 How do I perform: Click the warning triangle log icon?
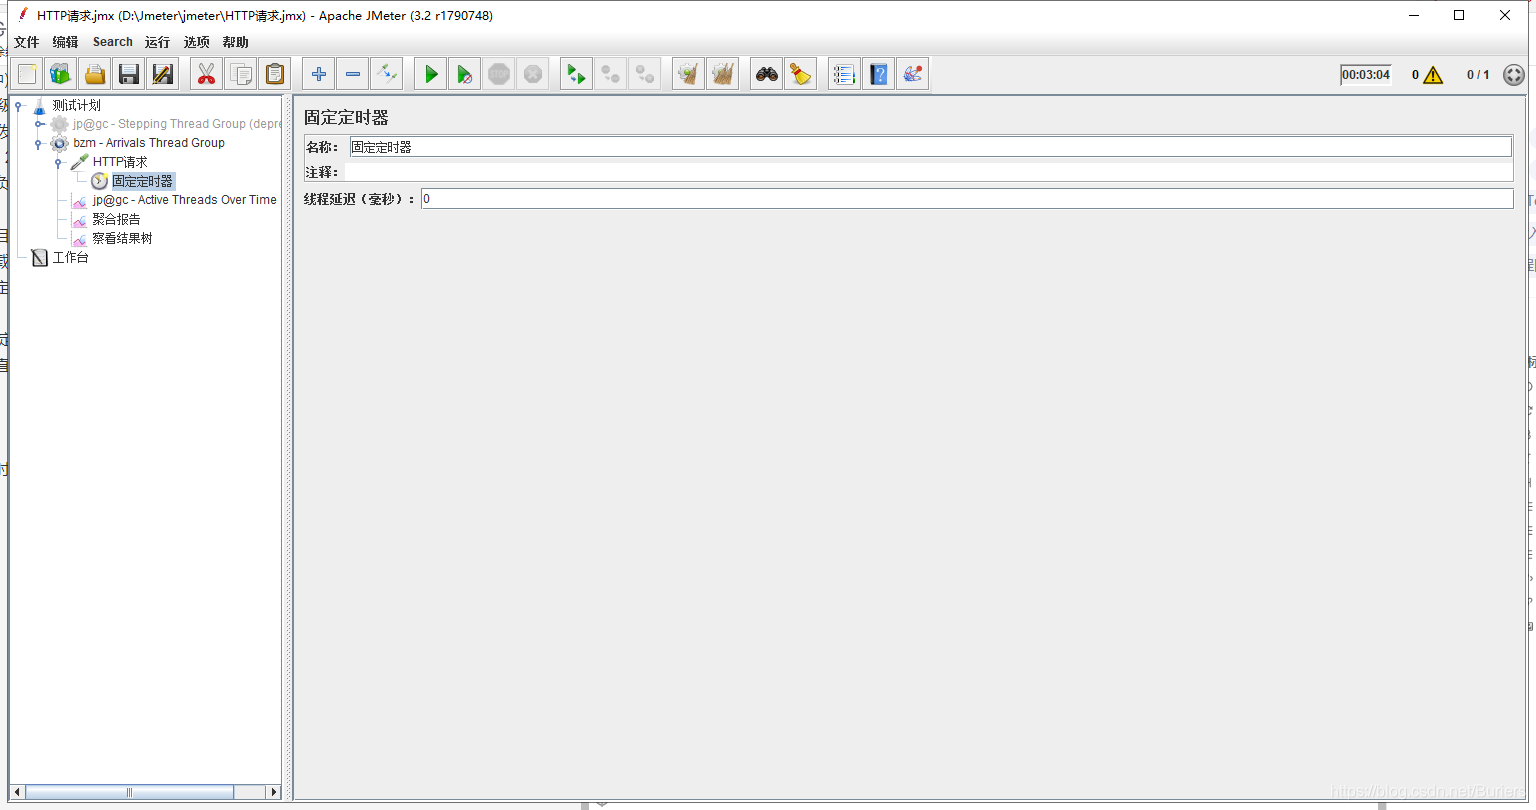[1433, 75]
